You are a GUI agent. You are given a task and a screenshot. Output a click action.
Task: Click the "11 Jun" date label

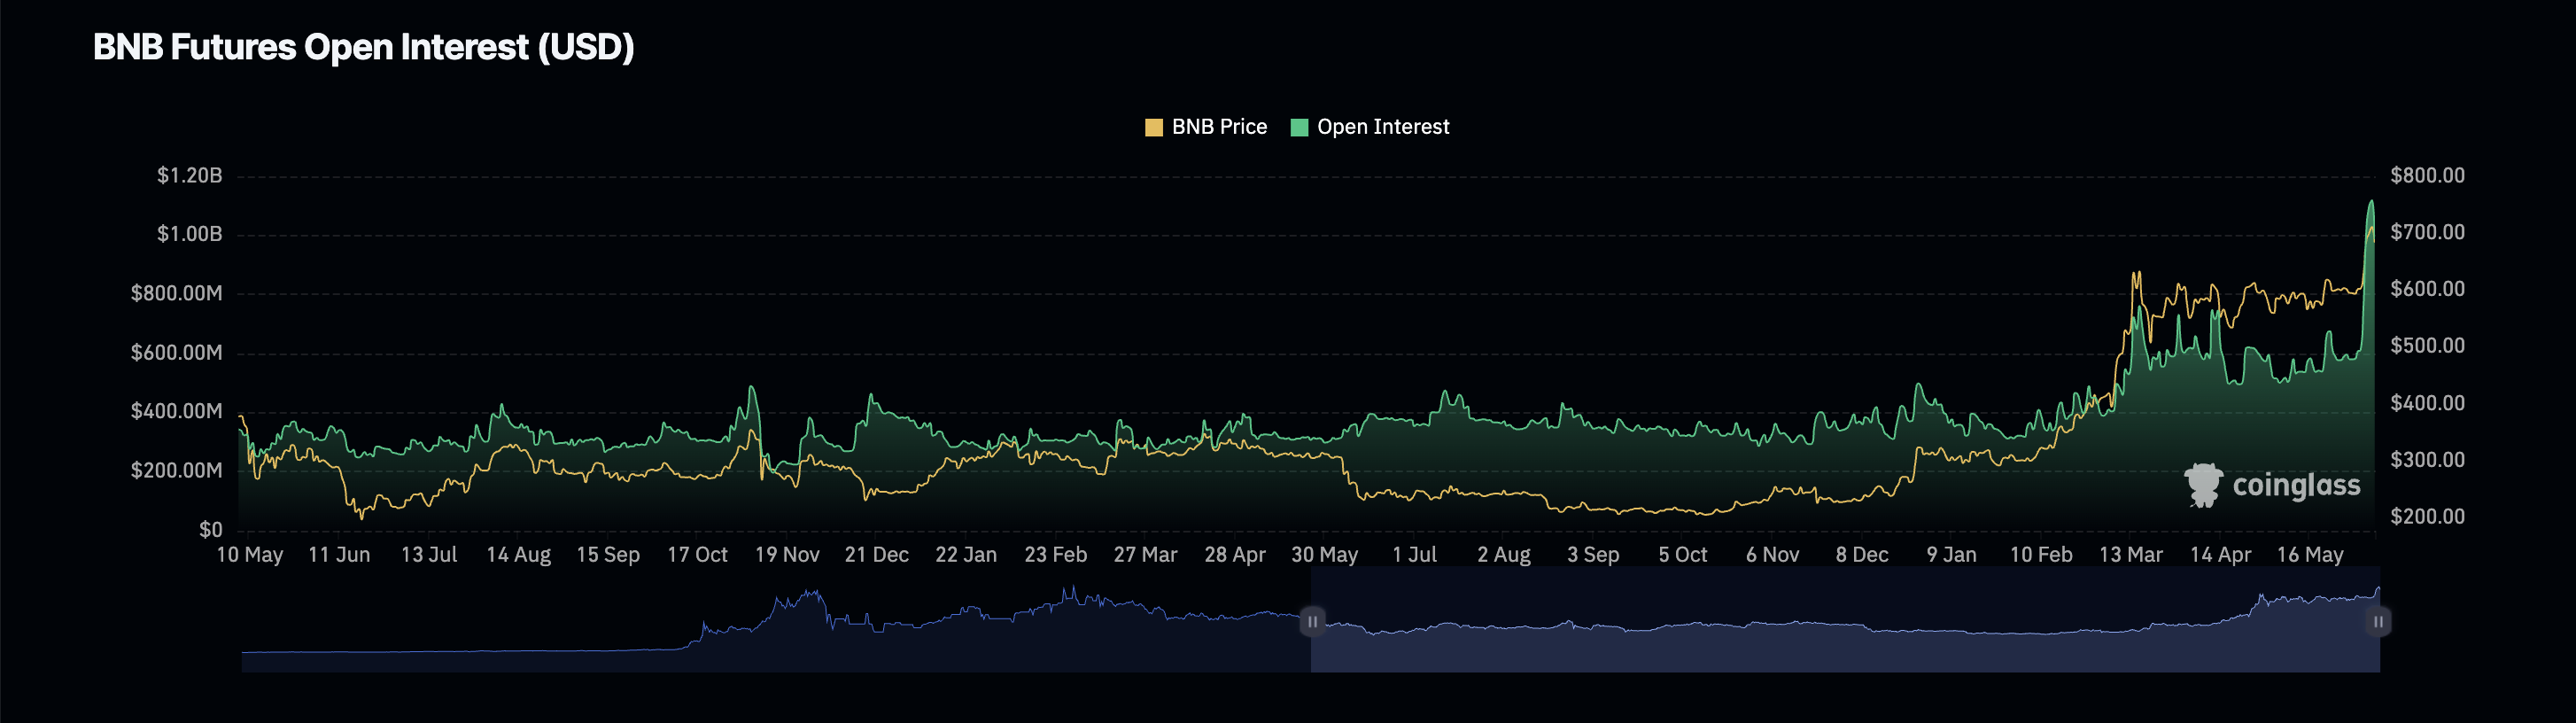pos(339,555)
